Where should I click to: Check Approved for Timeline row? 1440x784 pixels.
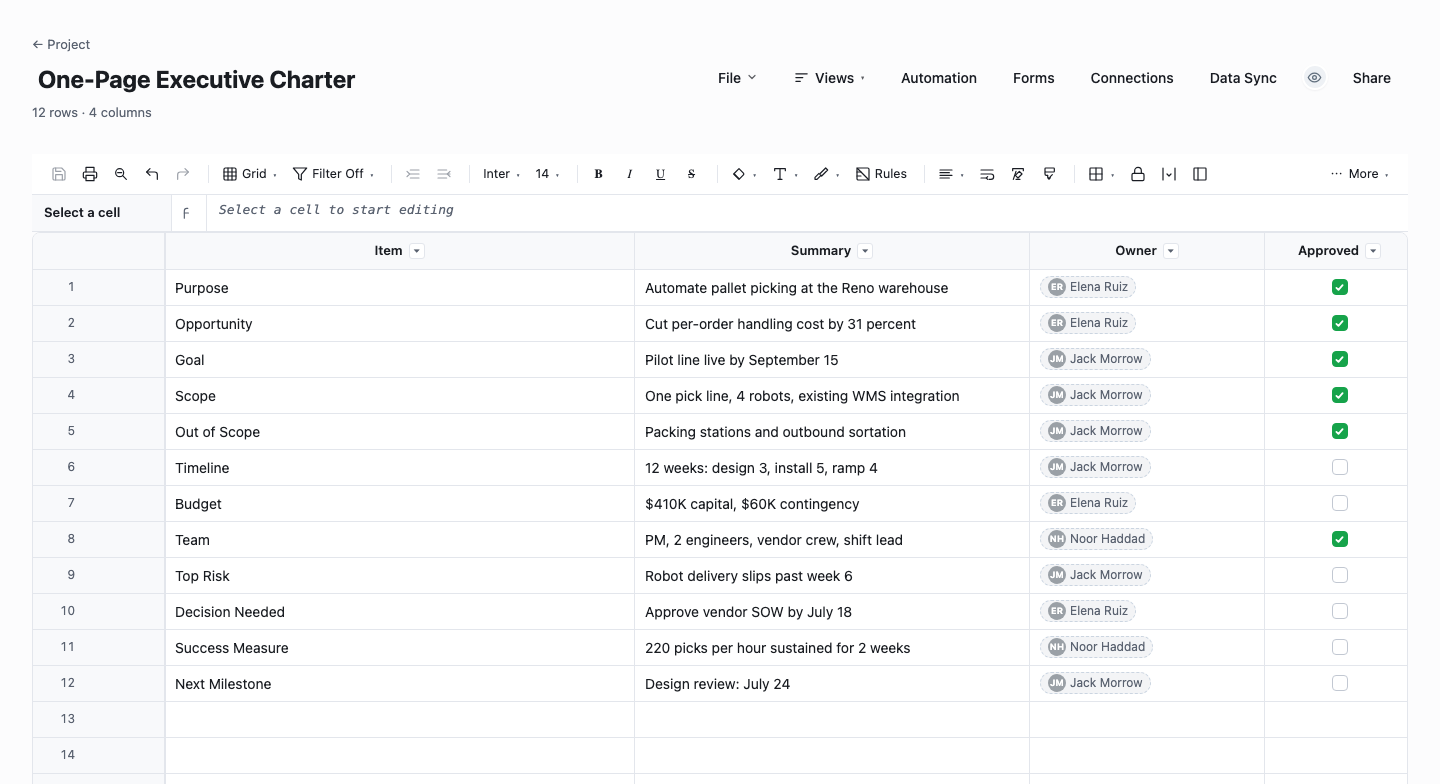[1340, 467]
